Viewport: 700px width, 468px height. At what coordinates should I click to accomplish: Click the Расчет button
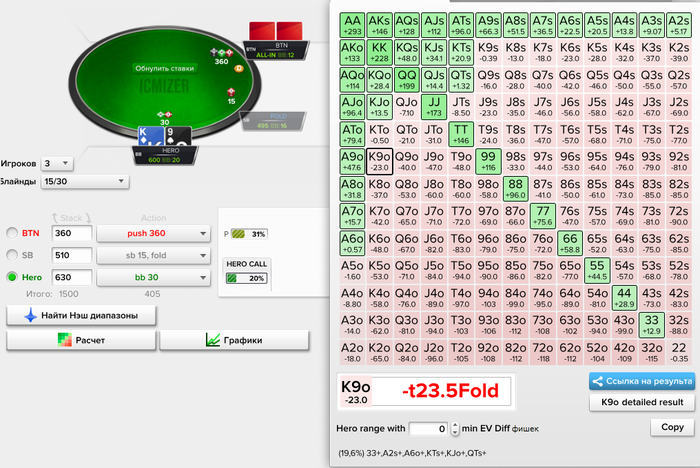81,340
